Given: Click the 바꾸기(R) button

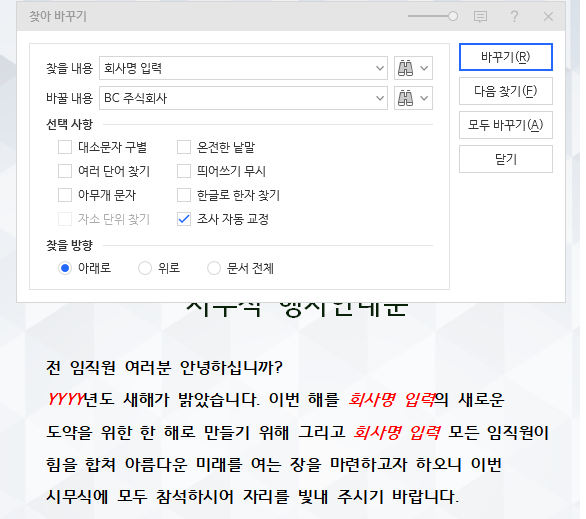Looking at the screenshot, I should [x=506, y=57].
